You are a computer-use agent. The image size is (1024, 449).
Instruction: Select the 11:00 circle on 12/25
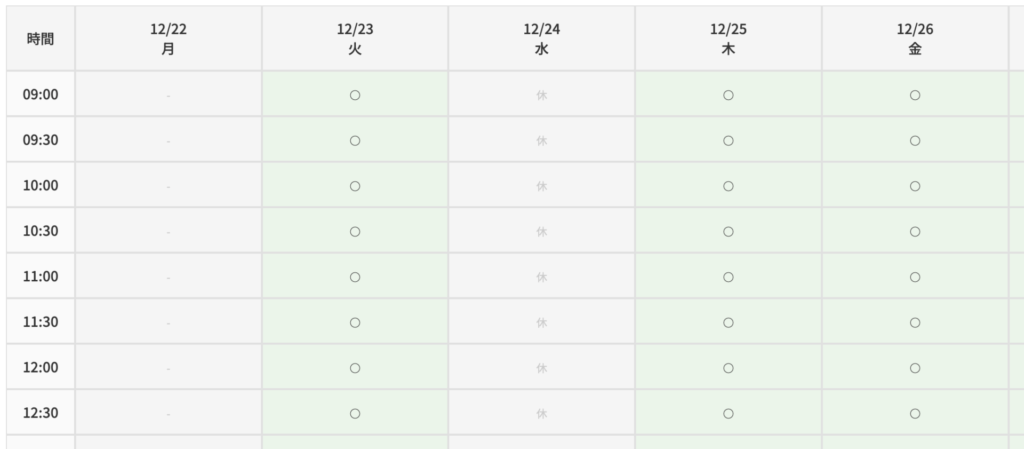coord(728,277)
